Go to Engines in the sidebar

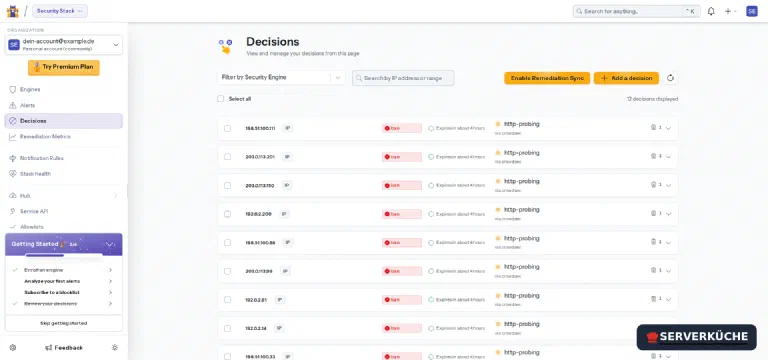[x=64, y=90]
